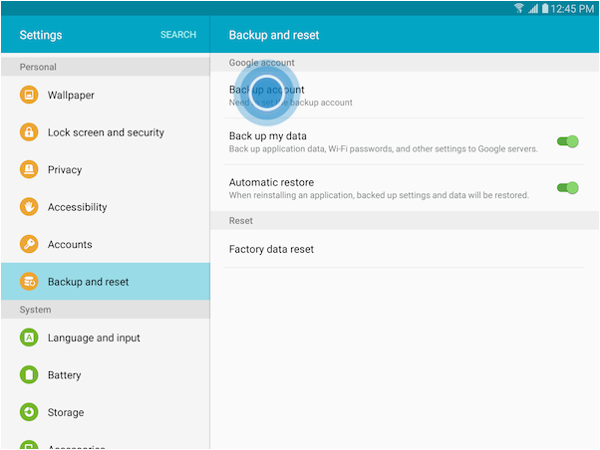600x450 pixels.
Task: Click the Google account section header
Action: (404, 62)
